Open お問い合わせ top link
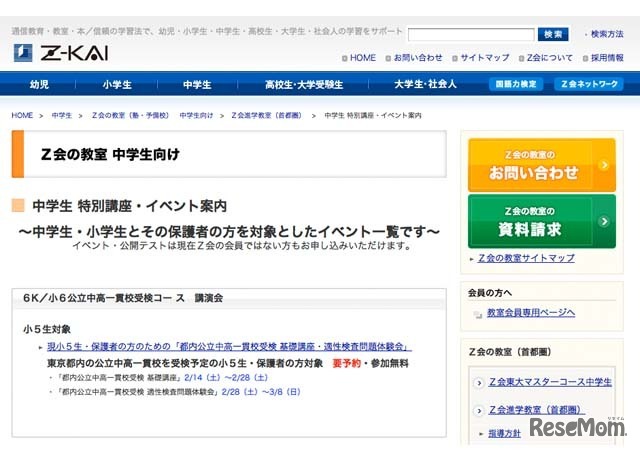 tap(418, 58)
